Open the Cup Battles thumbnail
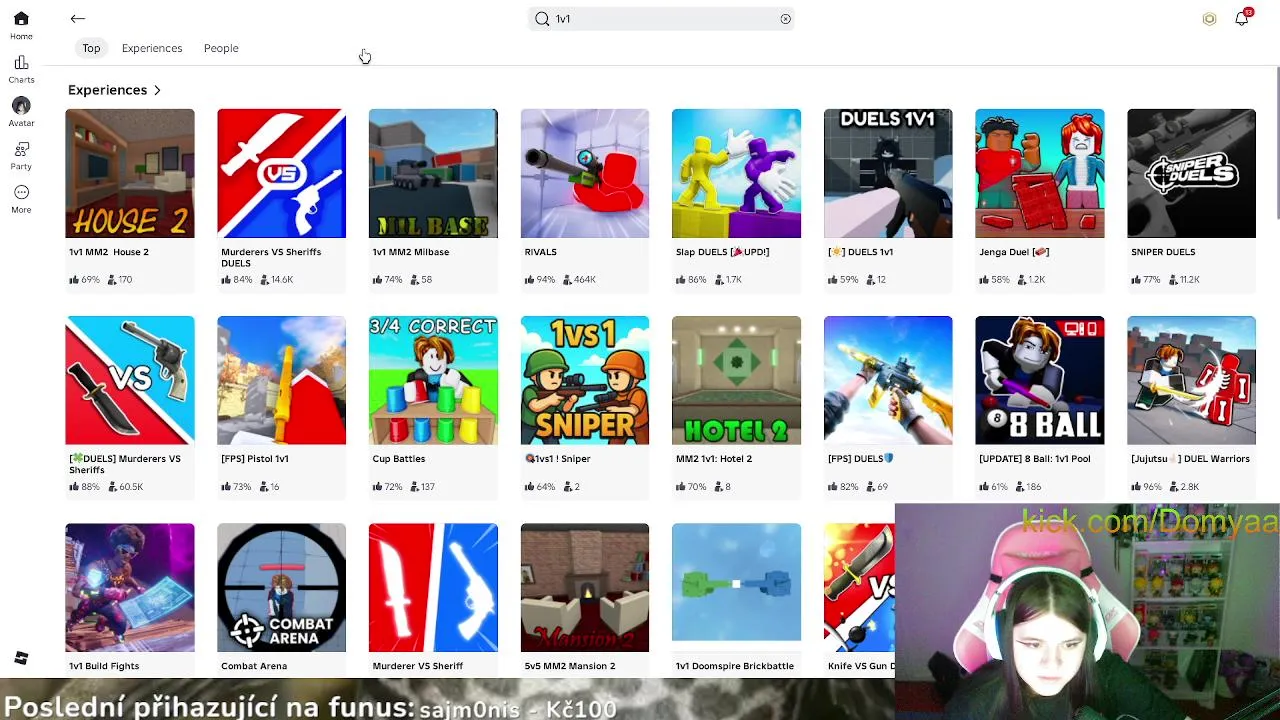This screenshot has width=1280, height=720. 433,380
